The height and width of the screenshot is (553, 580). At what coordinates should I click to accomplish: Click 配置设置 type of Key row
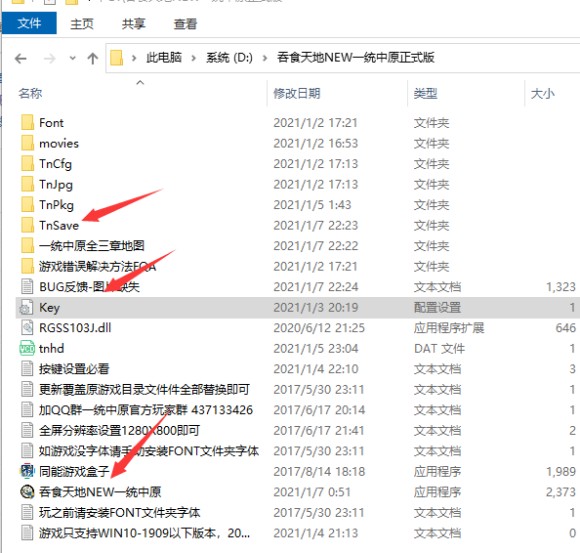437,307
